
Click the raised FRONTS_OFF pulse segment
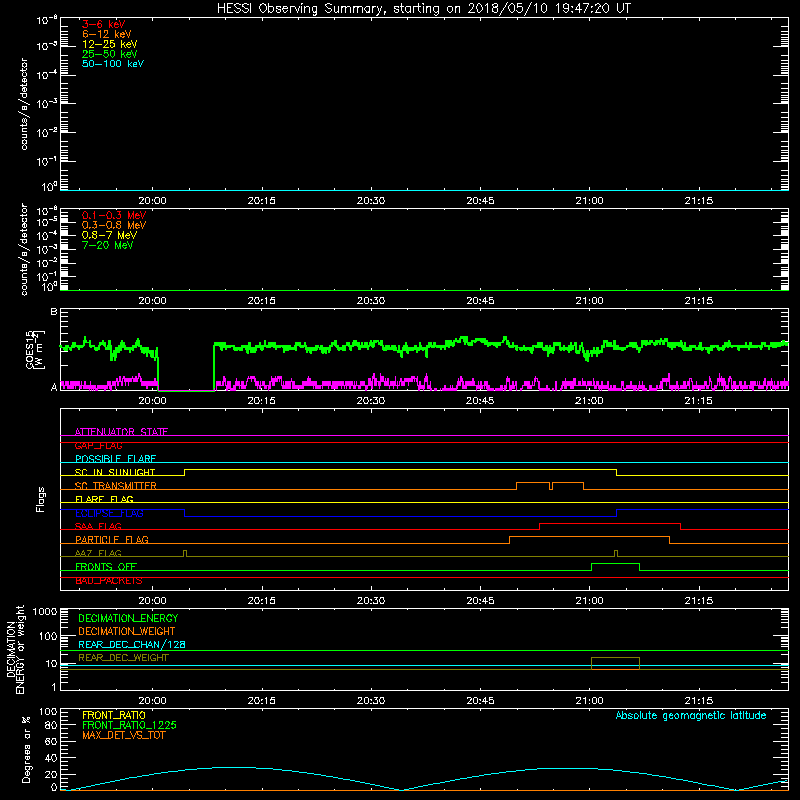615,564
